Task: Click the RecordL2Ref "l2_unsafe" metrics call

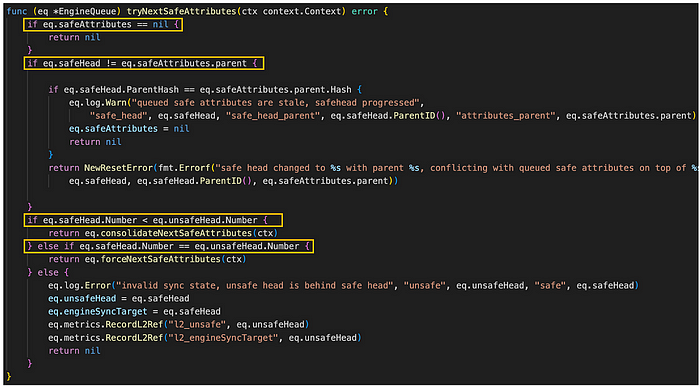Action: [x=179, y=324]
